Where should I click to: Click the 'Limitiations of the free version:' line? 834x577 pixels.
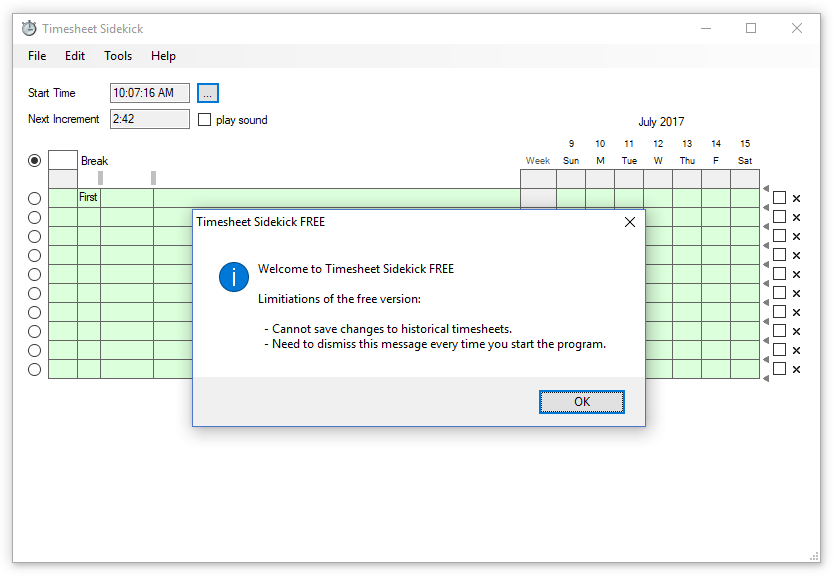pos(339,299)
